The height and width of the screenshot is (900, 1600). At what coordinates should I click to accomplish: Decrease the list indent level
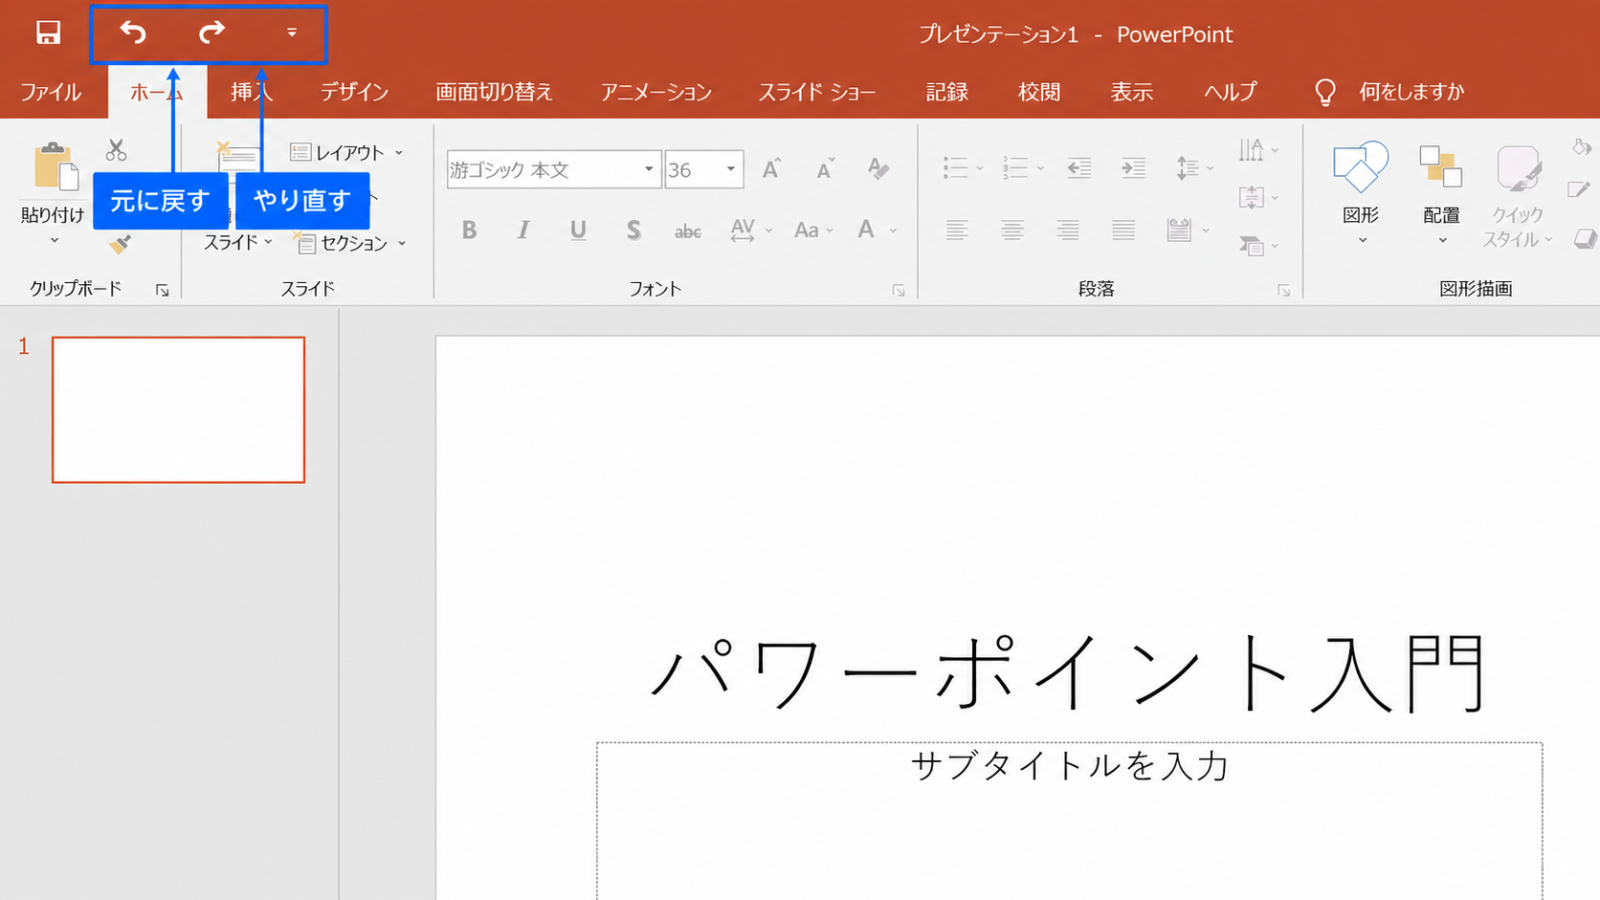coord(1078,168)
